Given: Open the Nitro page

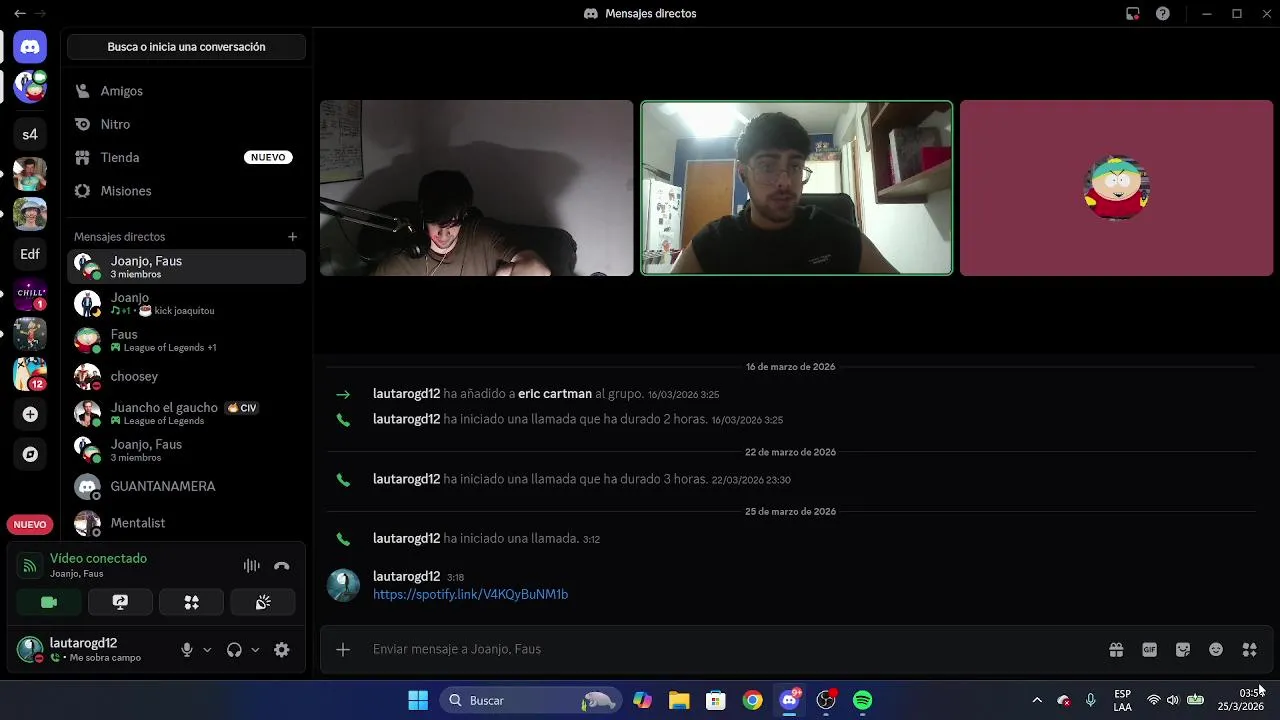Looking at the screenshot, I should click(x=186, y=124).
